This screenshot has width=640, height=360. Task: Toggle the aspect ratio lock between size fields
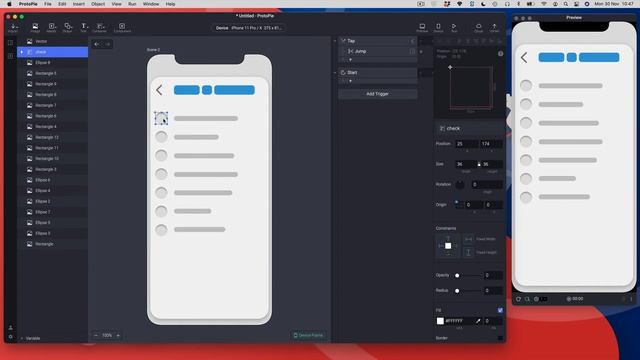pyautogui.click(x=479, y=164)
